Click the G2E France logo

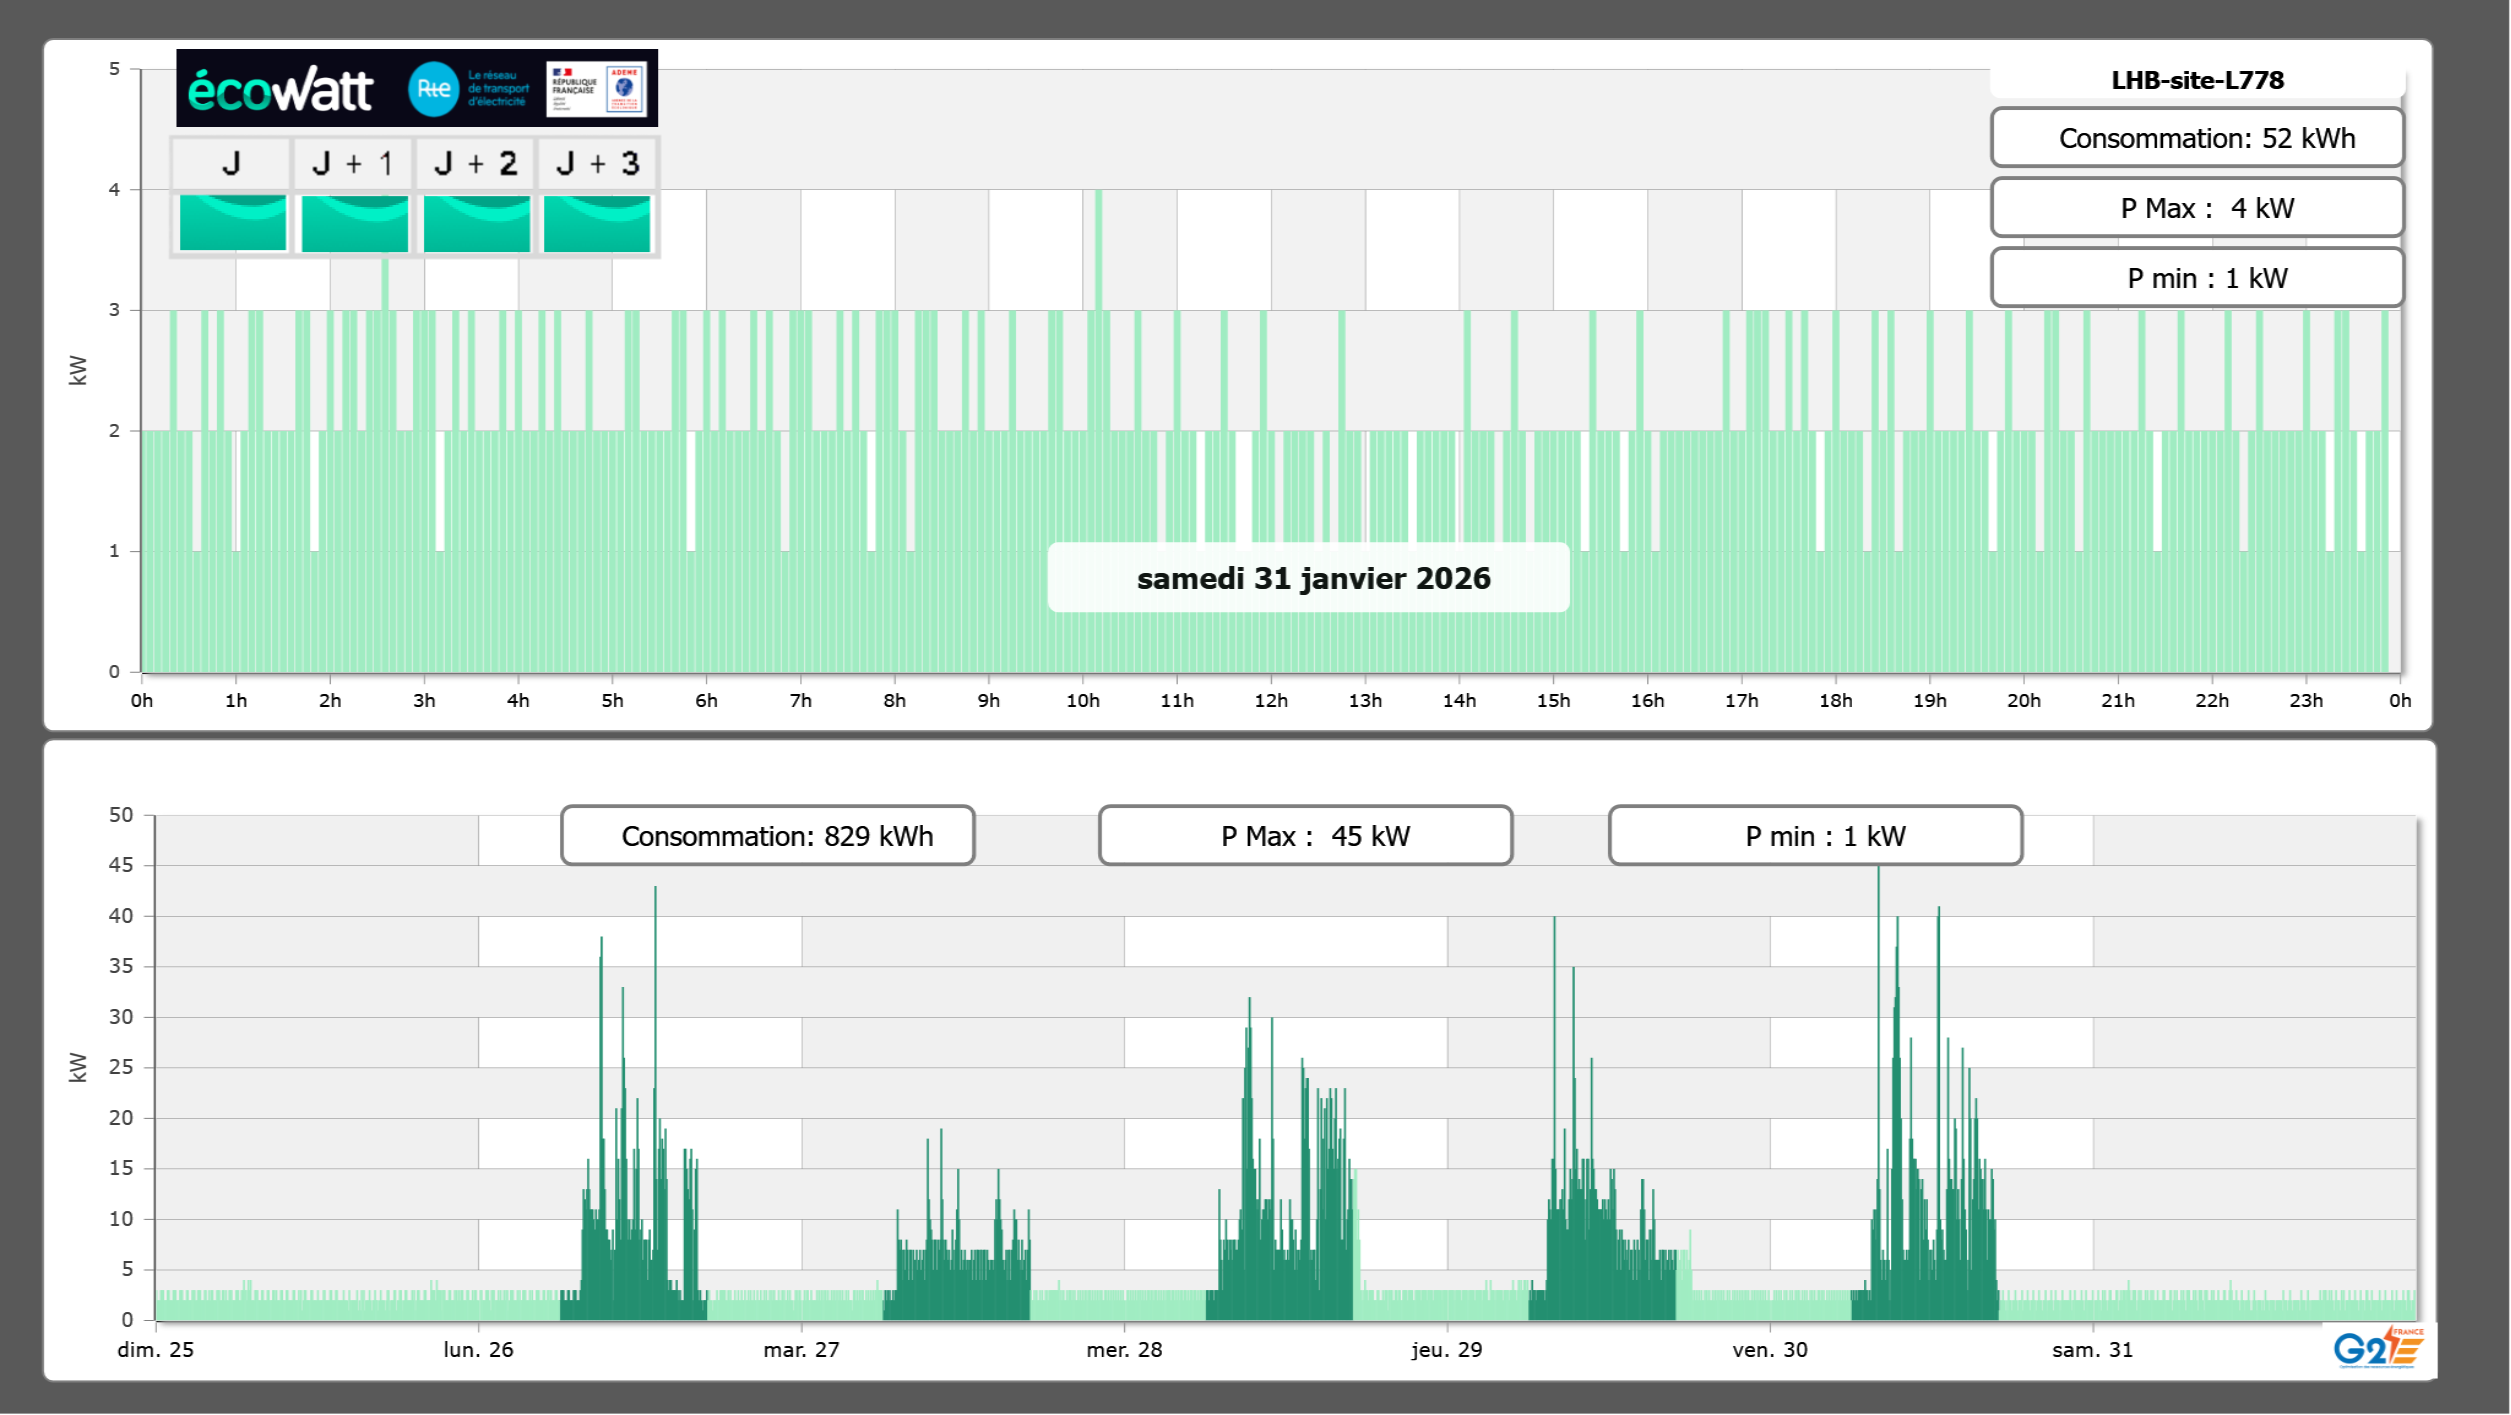coord(2377,1348)
